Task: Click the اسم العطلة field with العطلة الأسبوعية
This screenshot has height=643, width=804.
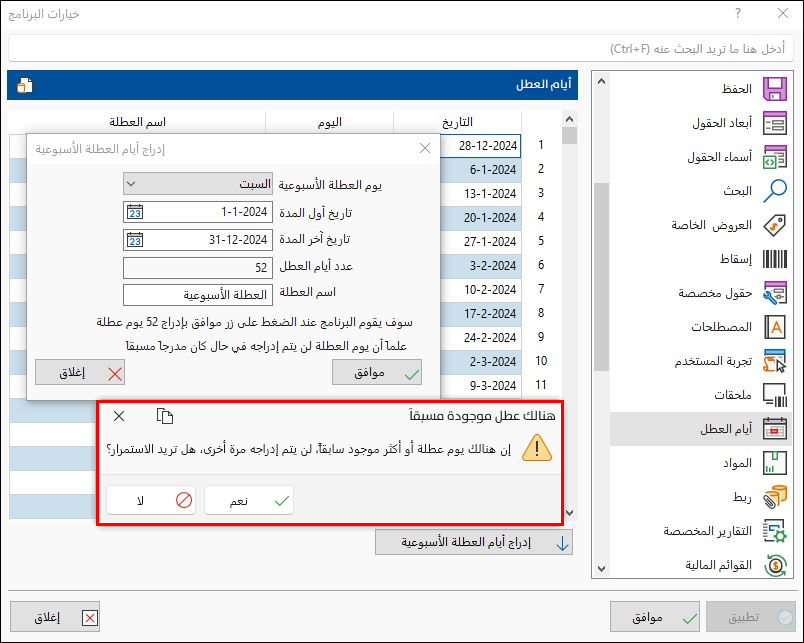Action: coord(197,295)
